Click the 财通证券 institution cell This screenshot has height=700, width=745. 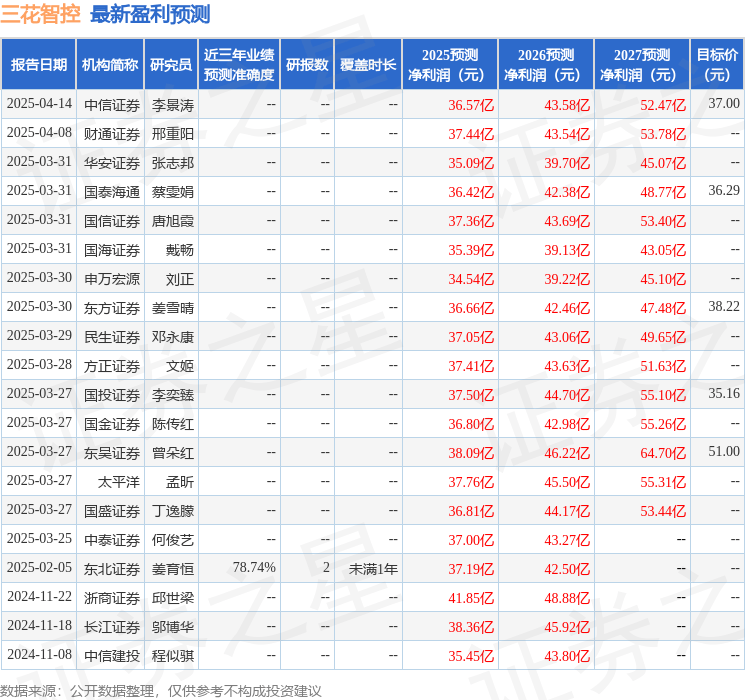112,134
